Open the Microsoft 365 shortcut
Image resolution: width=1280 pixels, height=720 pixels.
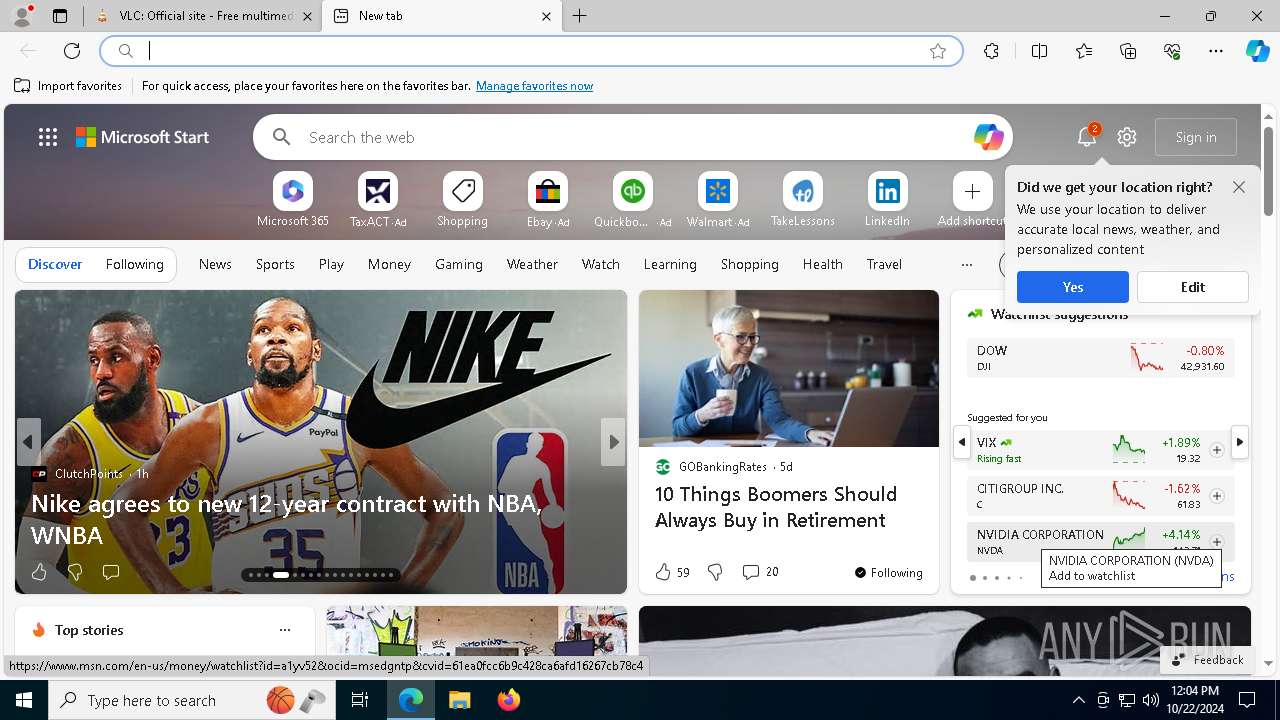(292, 200)
